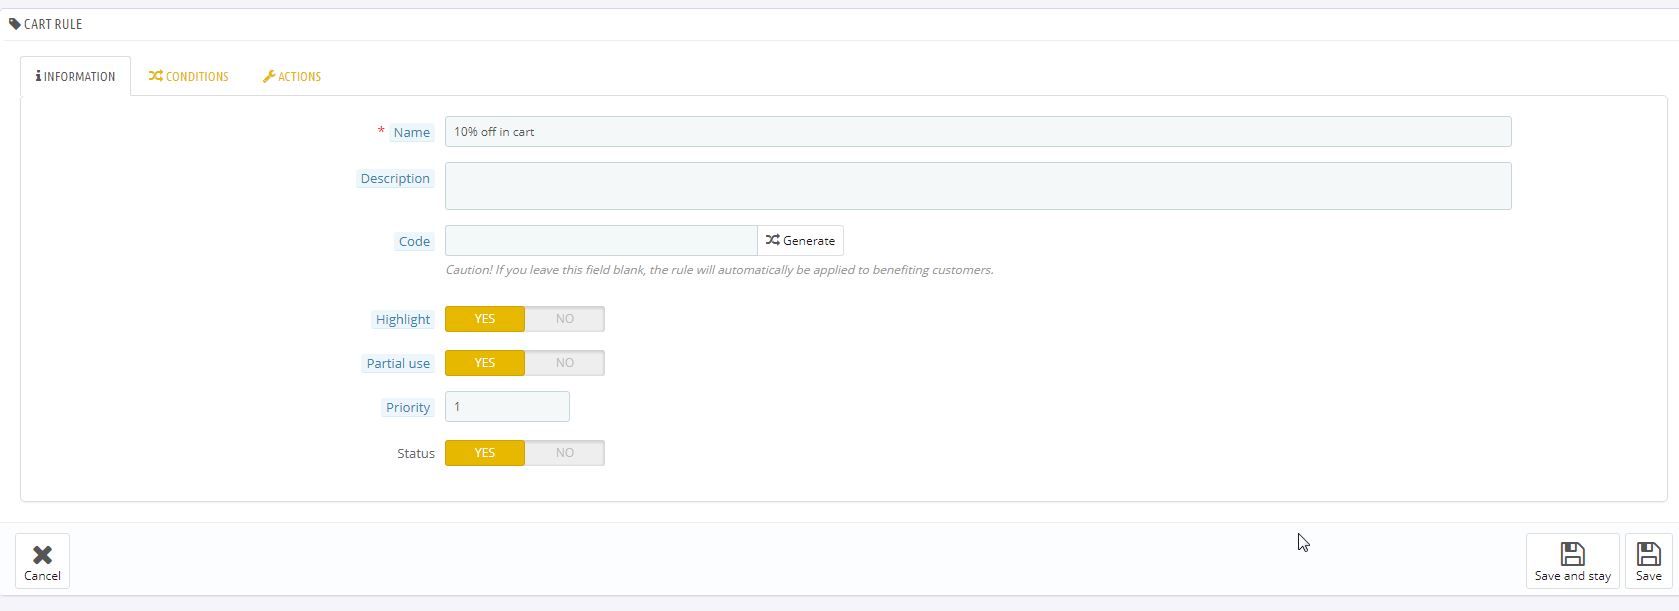Generate a random voucher code
The image size is (1679, 611).
pos(800,241)
